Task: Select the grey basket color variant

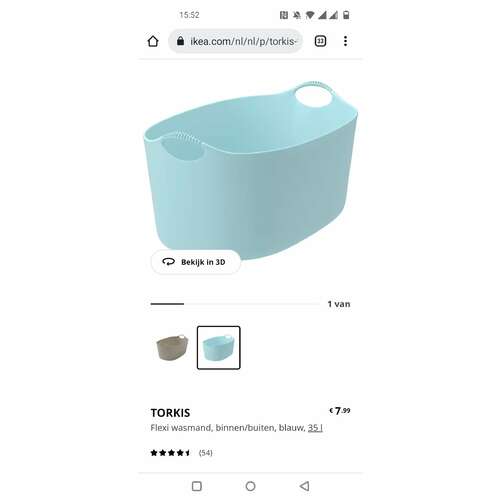Action: [x=172, y=347]
